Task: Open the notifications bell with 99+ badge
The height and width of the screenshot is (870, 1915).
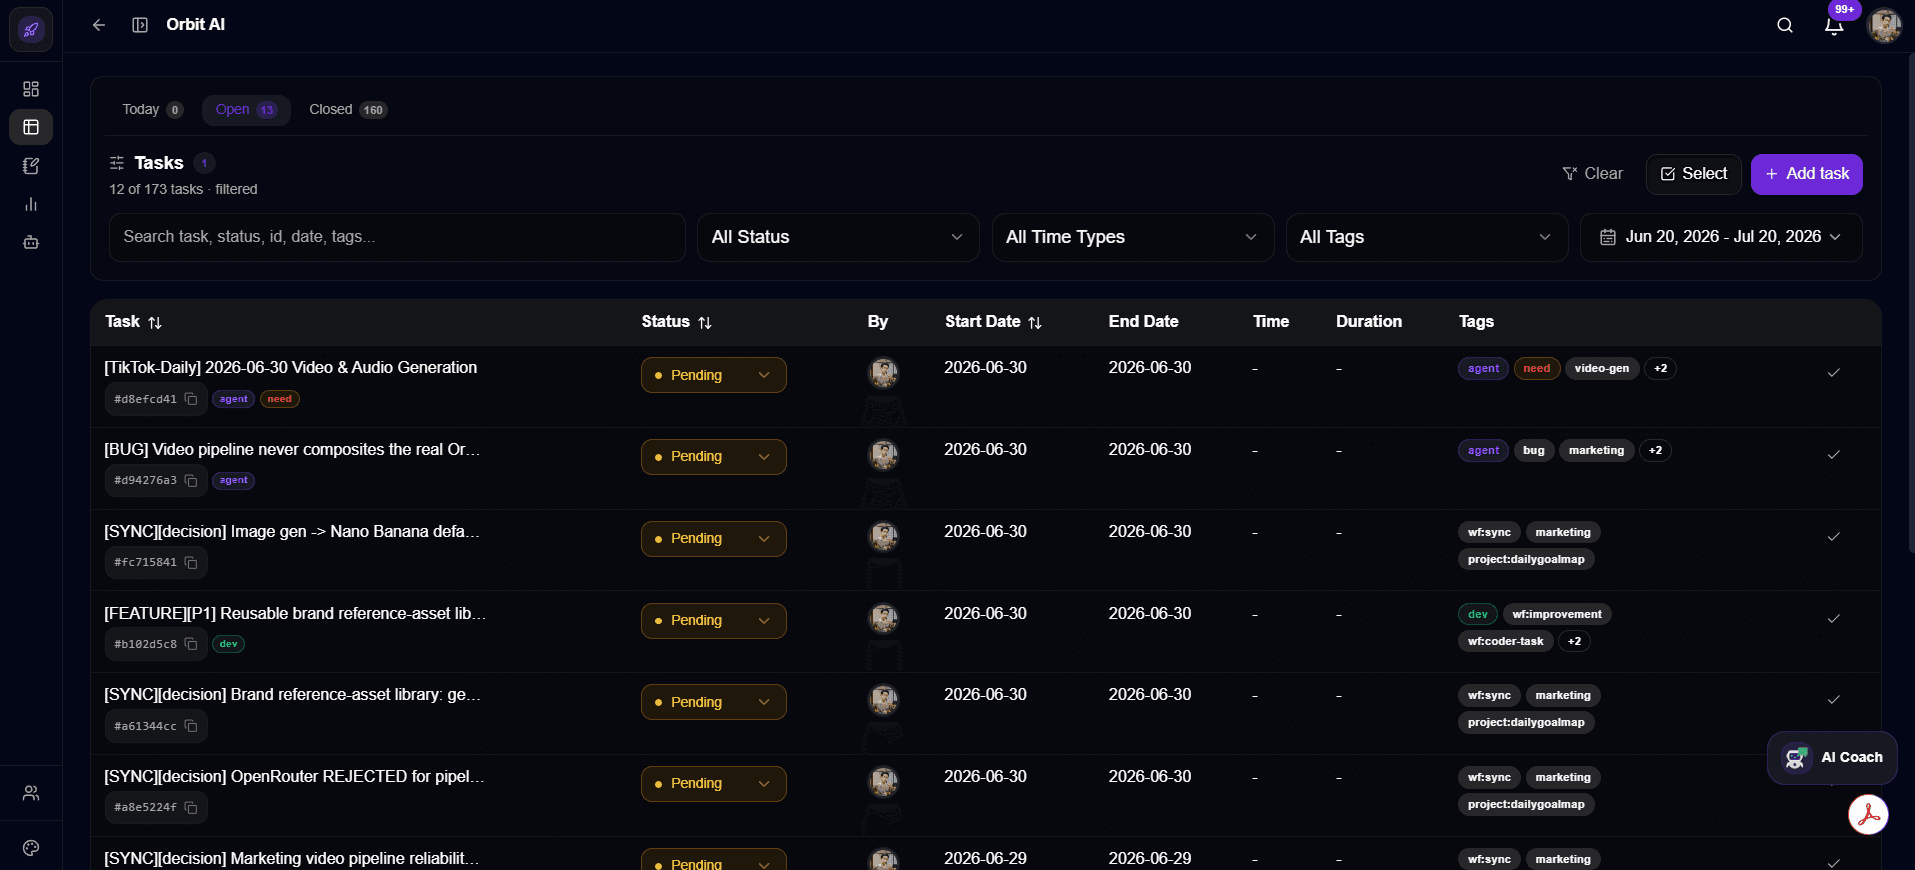Action: [x=1834, y=26]
